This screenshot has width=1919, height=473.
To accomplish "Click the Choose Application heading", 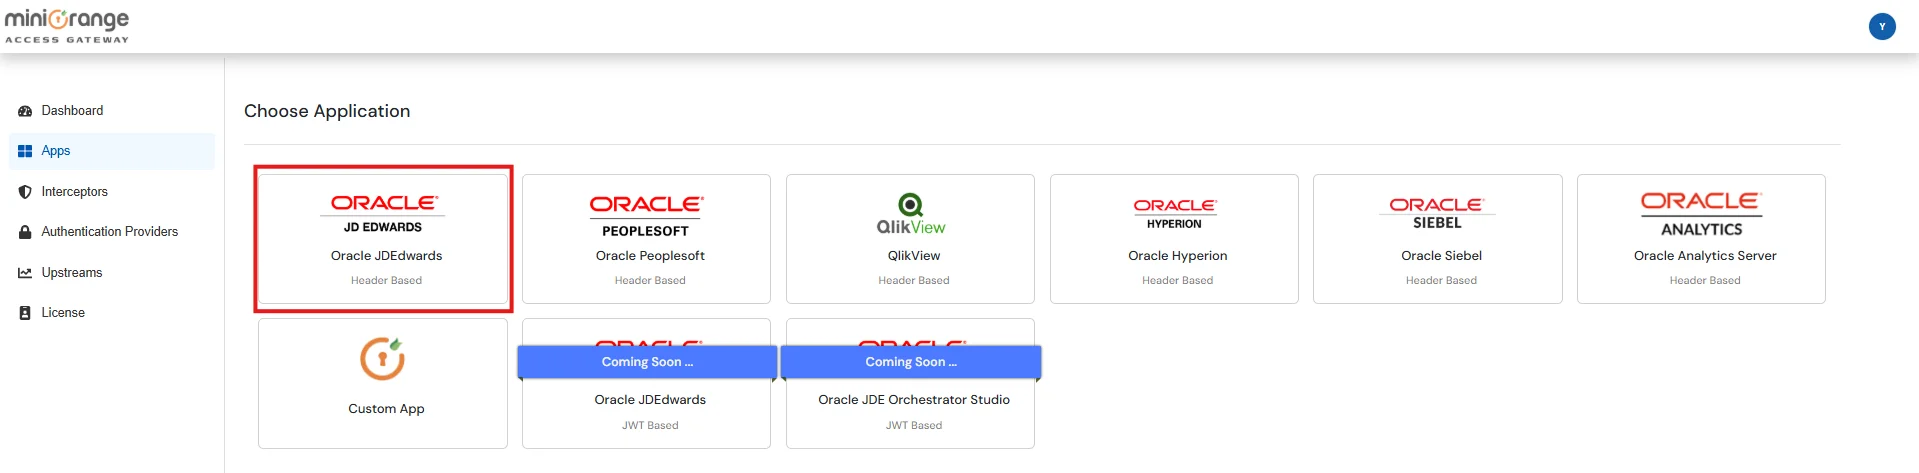I will click(327, 111).
